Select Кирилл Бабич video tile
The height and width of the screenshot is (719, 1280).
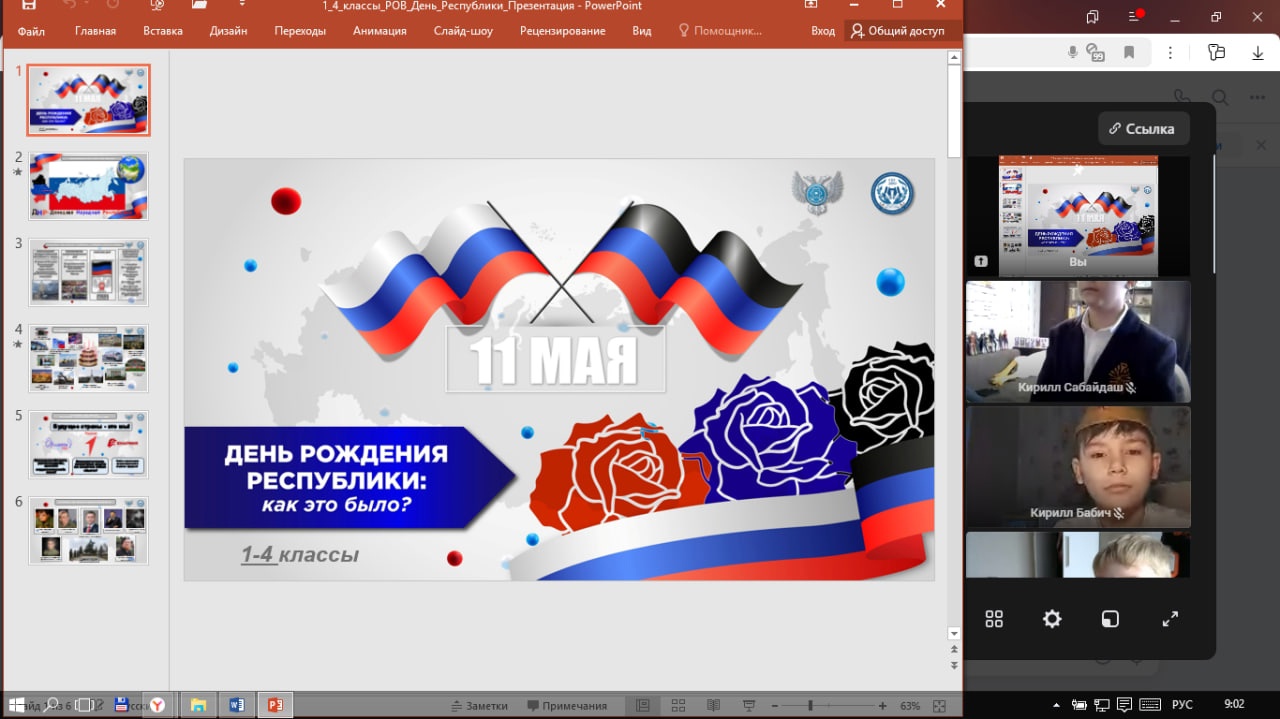click(x=1078, y=467)
